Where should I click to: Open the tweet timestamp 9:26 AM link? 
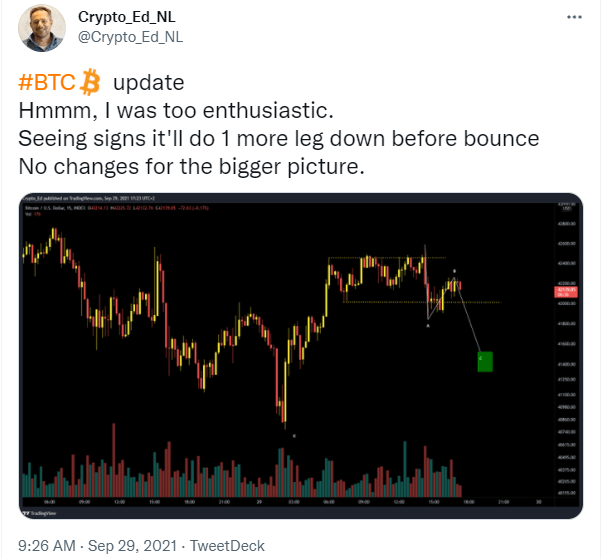pos(47,545)
